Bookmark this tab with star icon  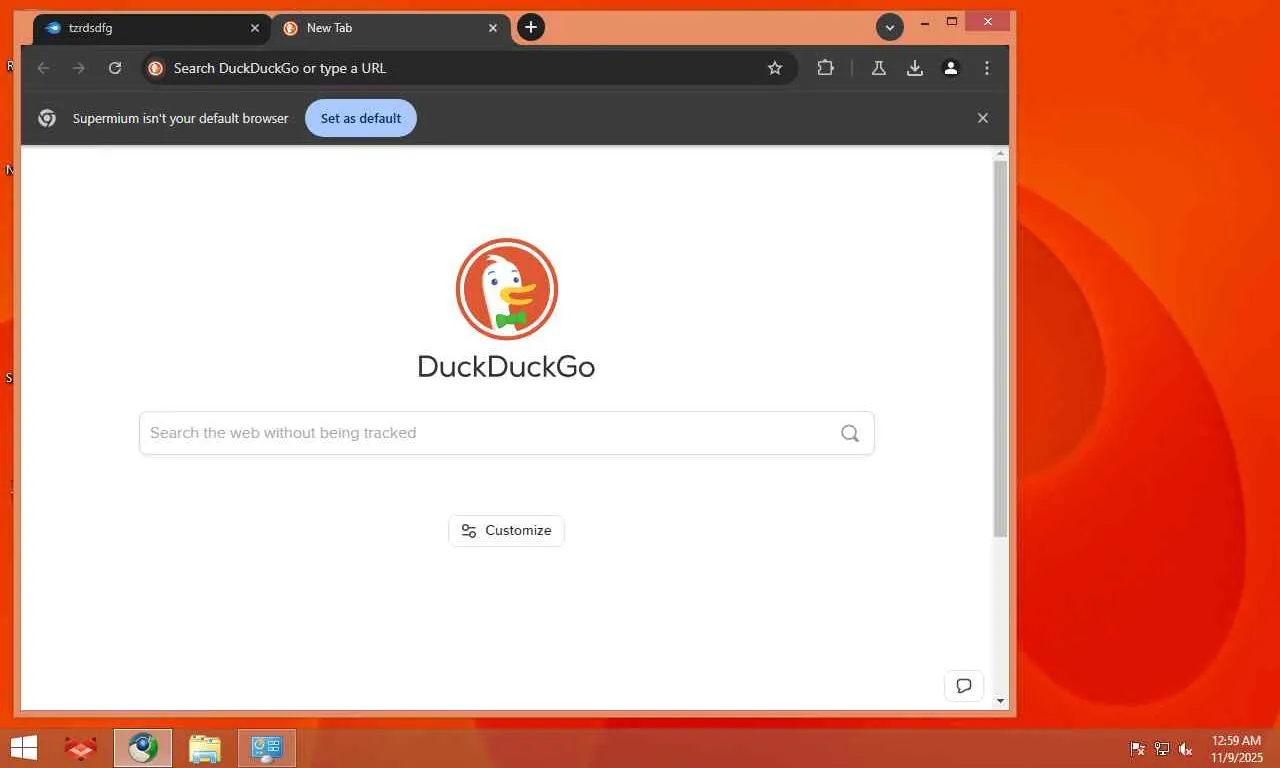point(775,68)
